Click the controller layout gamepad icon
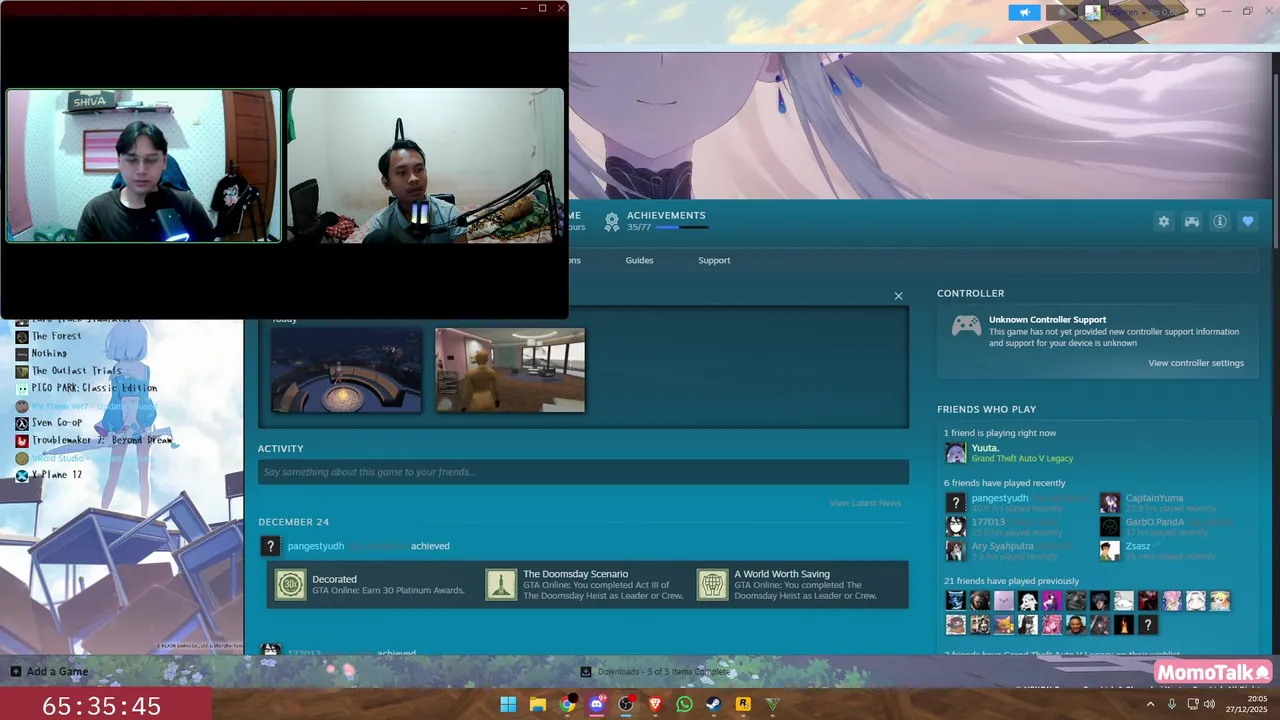Viewport: 1280px width, 720px height. click(x=1192, y=222)
